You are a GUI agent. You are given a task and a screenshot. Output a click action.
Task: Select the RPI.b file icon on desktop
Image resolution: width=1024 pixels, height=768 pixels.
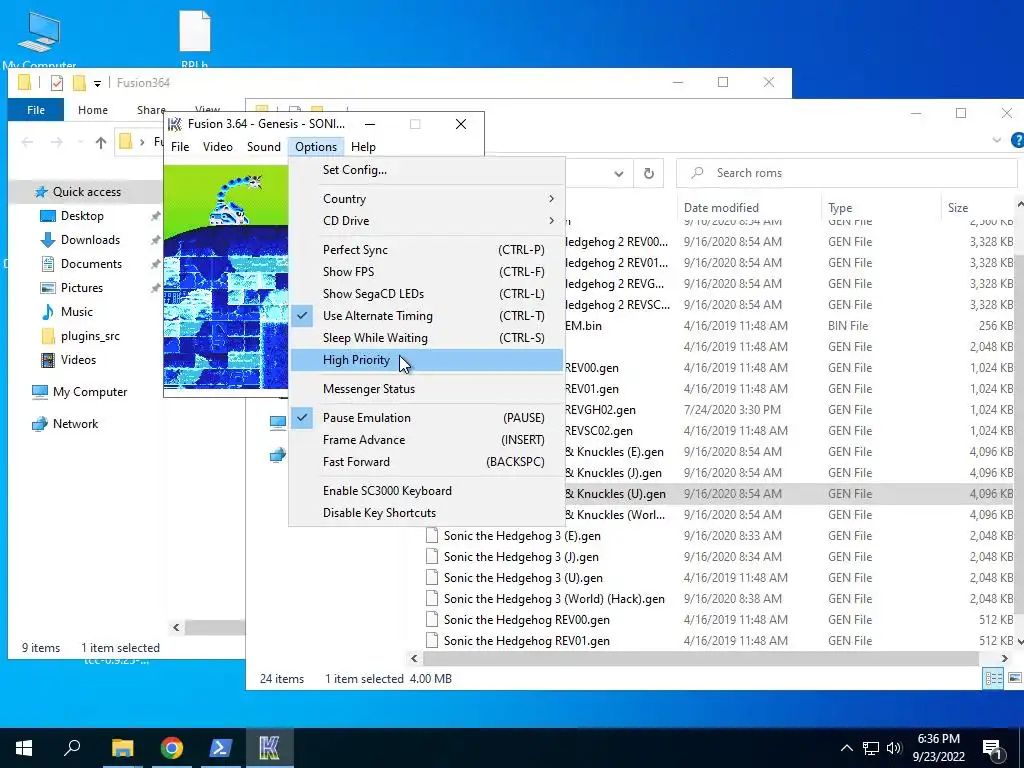195,39
